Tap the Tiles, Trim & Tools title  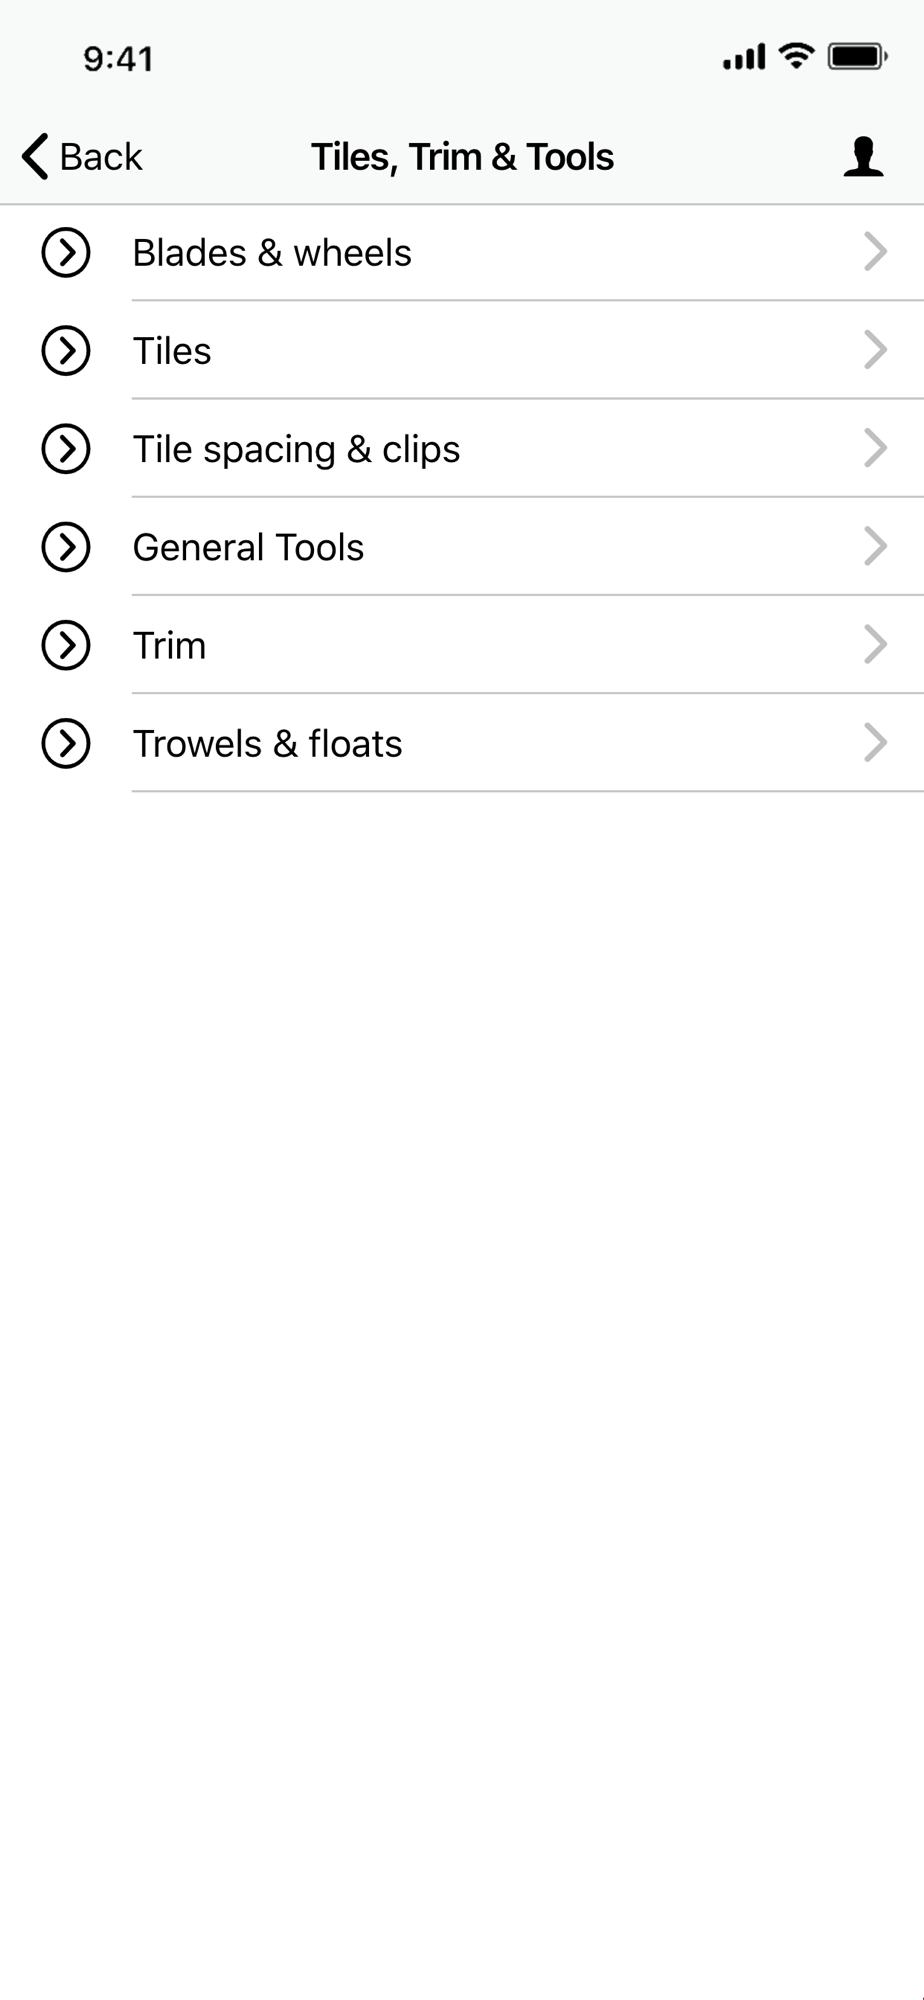[462, 157]
